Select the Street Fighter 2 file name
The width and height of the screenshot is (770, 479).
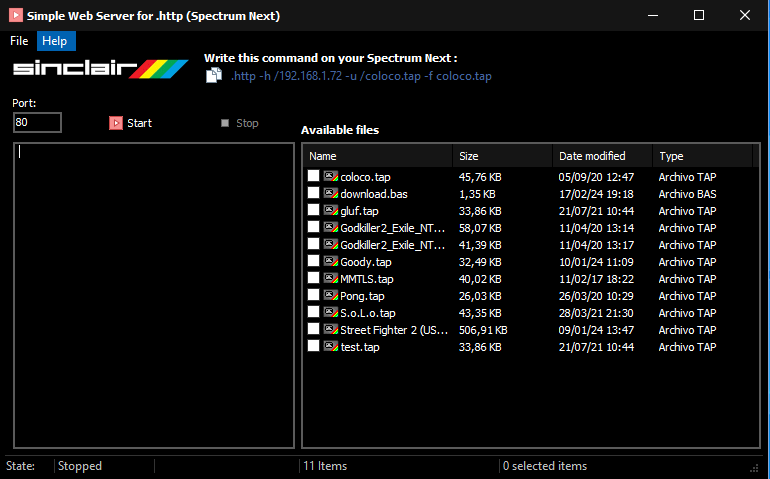[x=394, y=330]
